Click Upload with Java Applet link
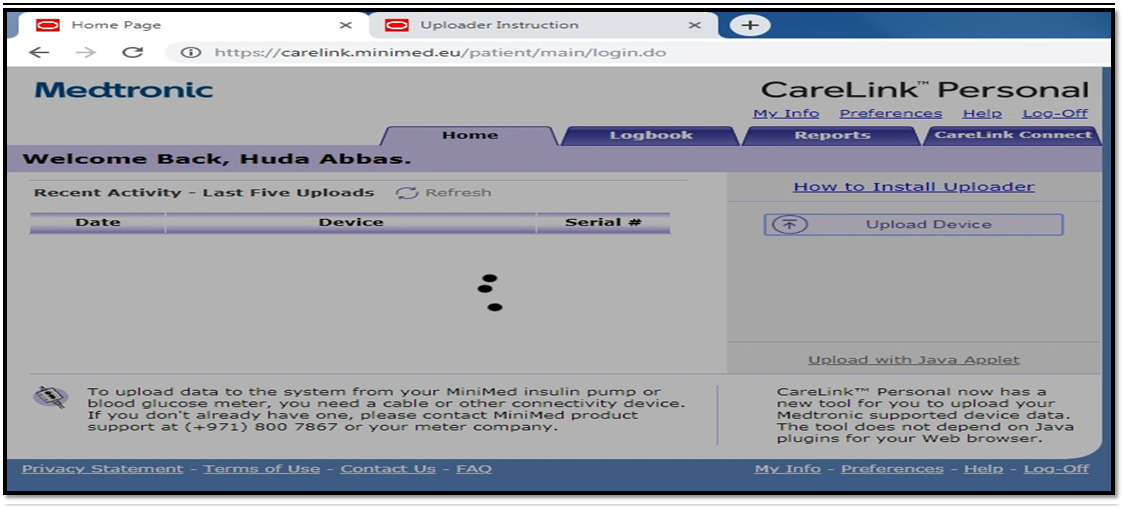The image size is (1124, 510). pyautogui.click(x=913, y=360)
